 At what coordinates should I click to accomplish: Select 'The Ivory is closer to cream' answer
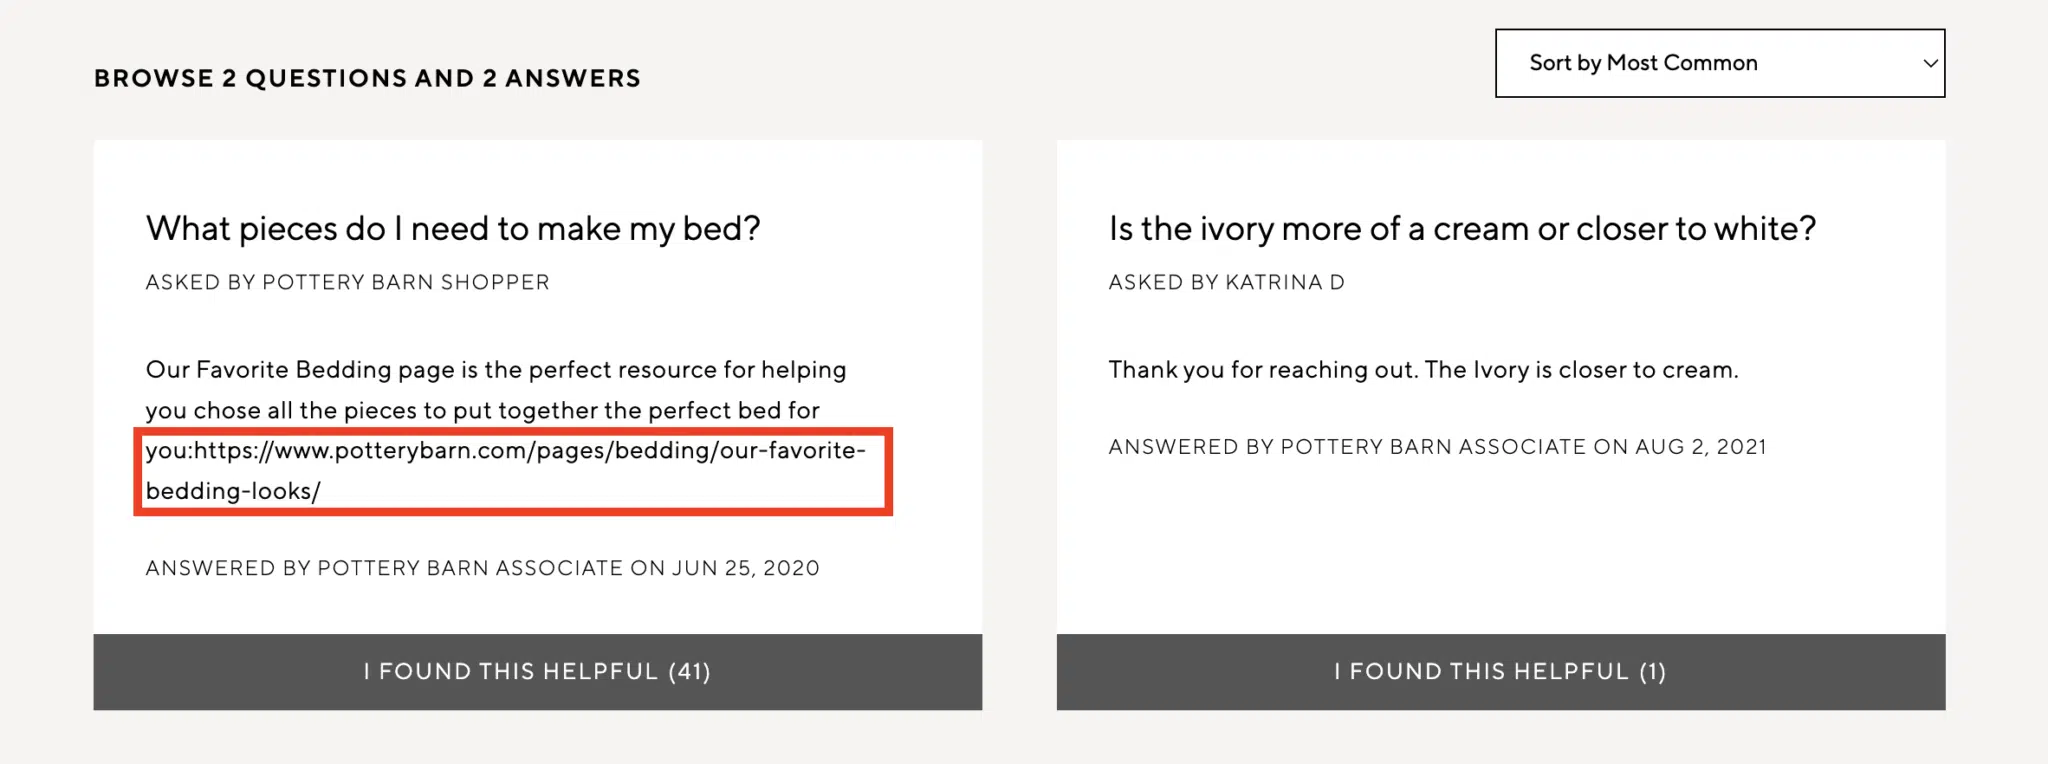click(x=1424, y=369)
